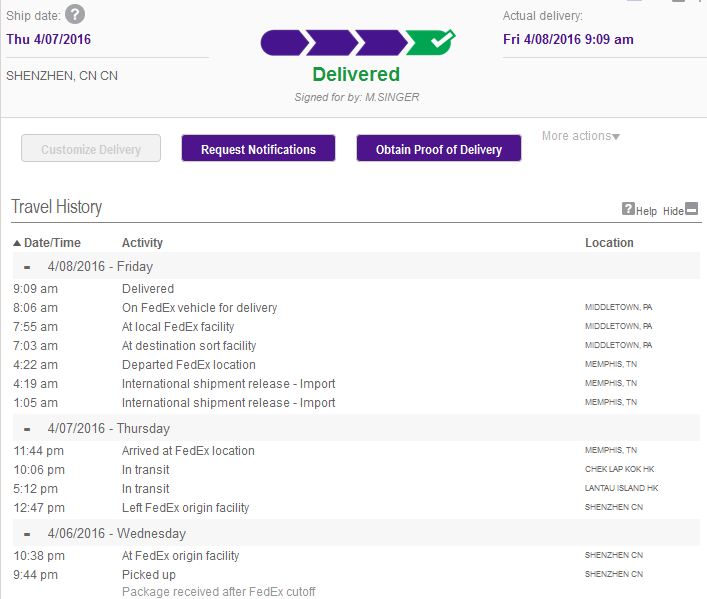Select 'Arrived at FedEx location' activity
The height and width of the screenshot is (599, 707).
(188, 451)
